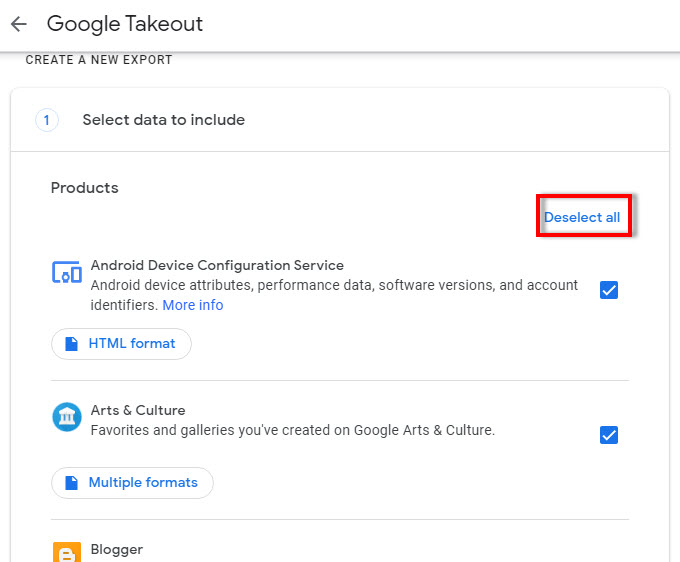Screen dimensions: 680x562
Task: Click the Blogger product title
Action: (x=117, y=549)
